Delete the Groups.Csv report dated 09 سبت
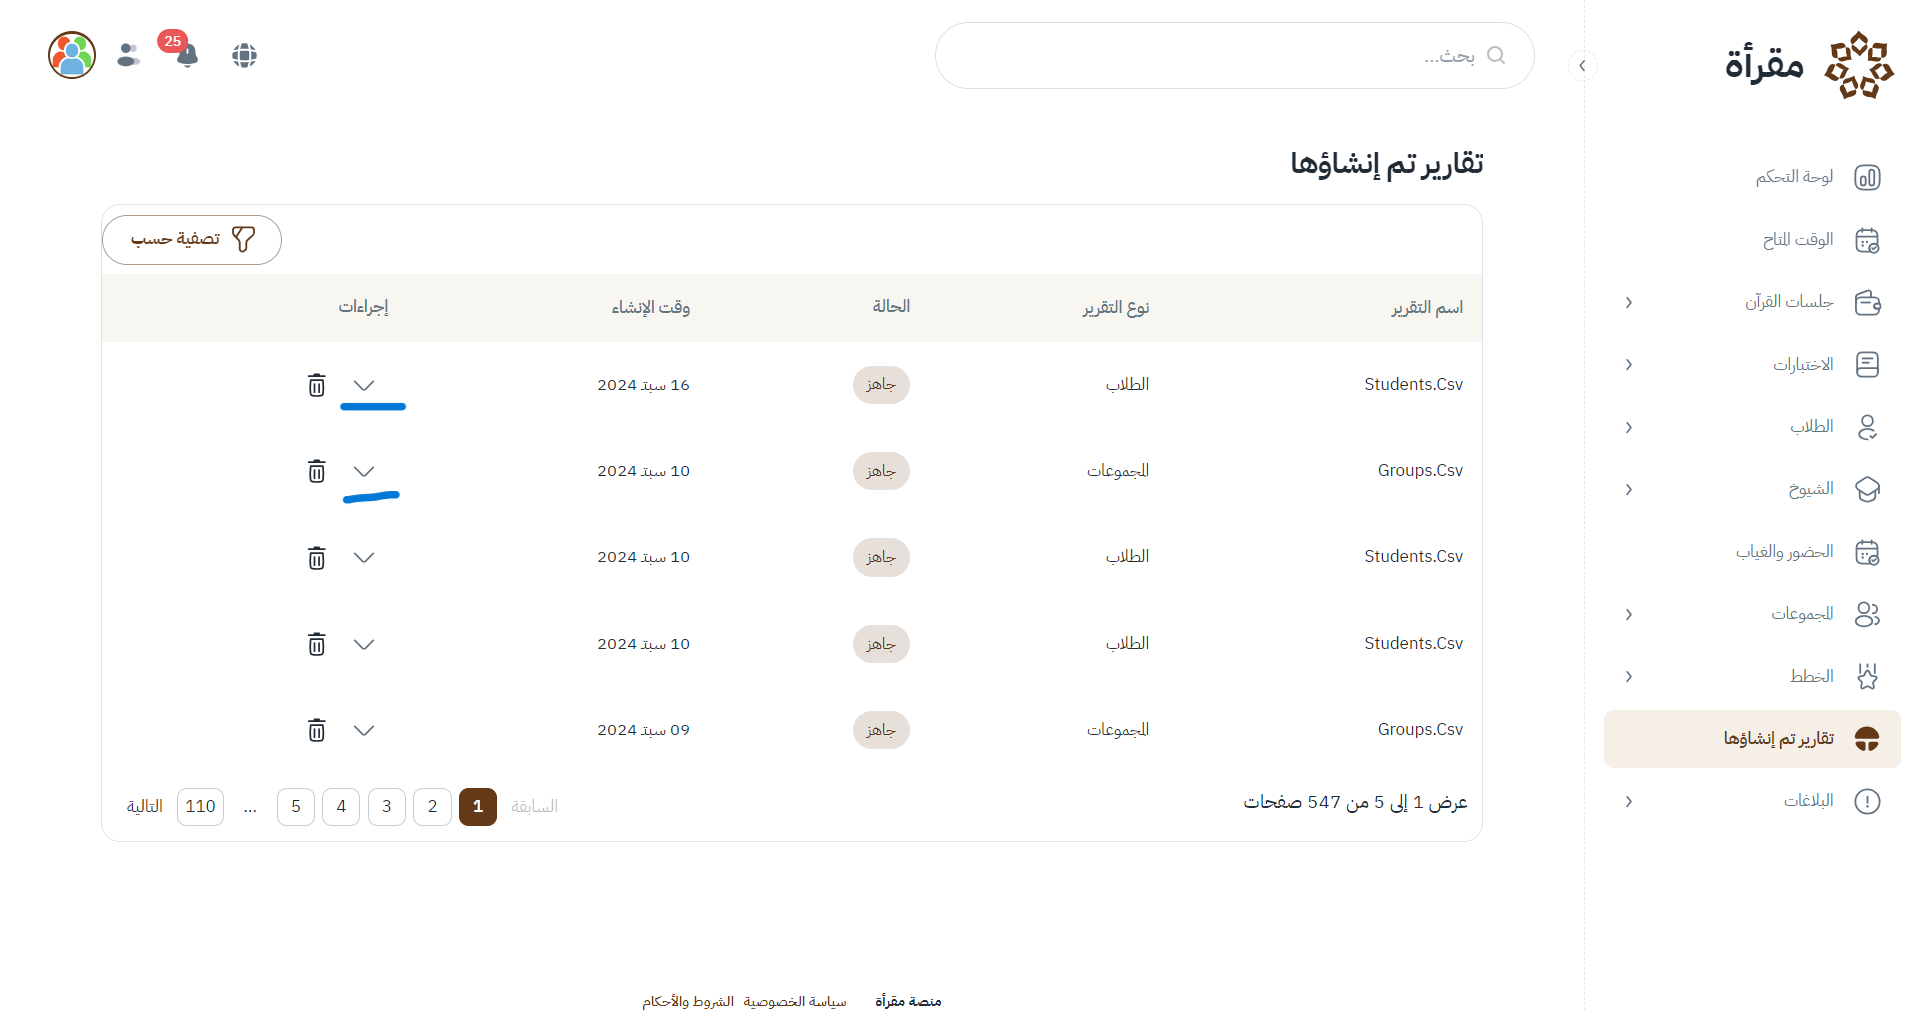1920x1022 pixels. coord(316,730)
